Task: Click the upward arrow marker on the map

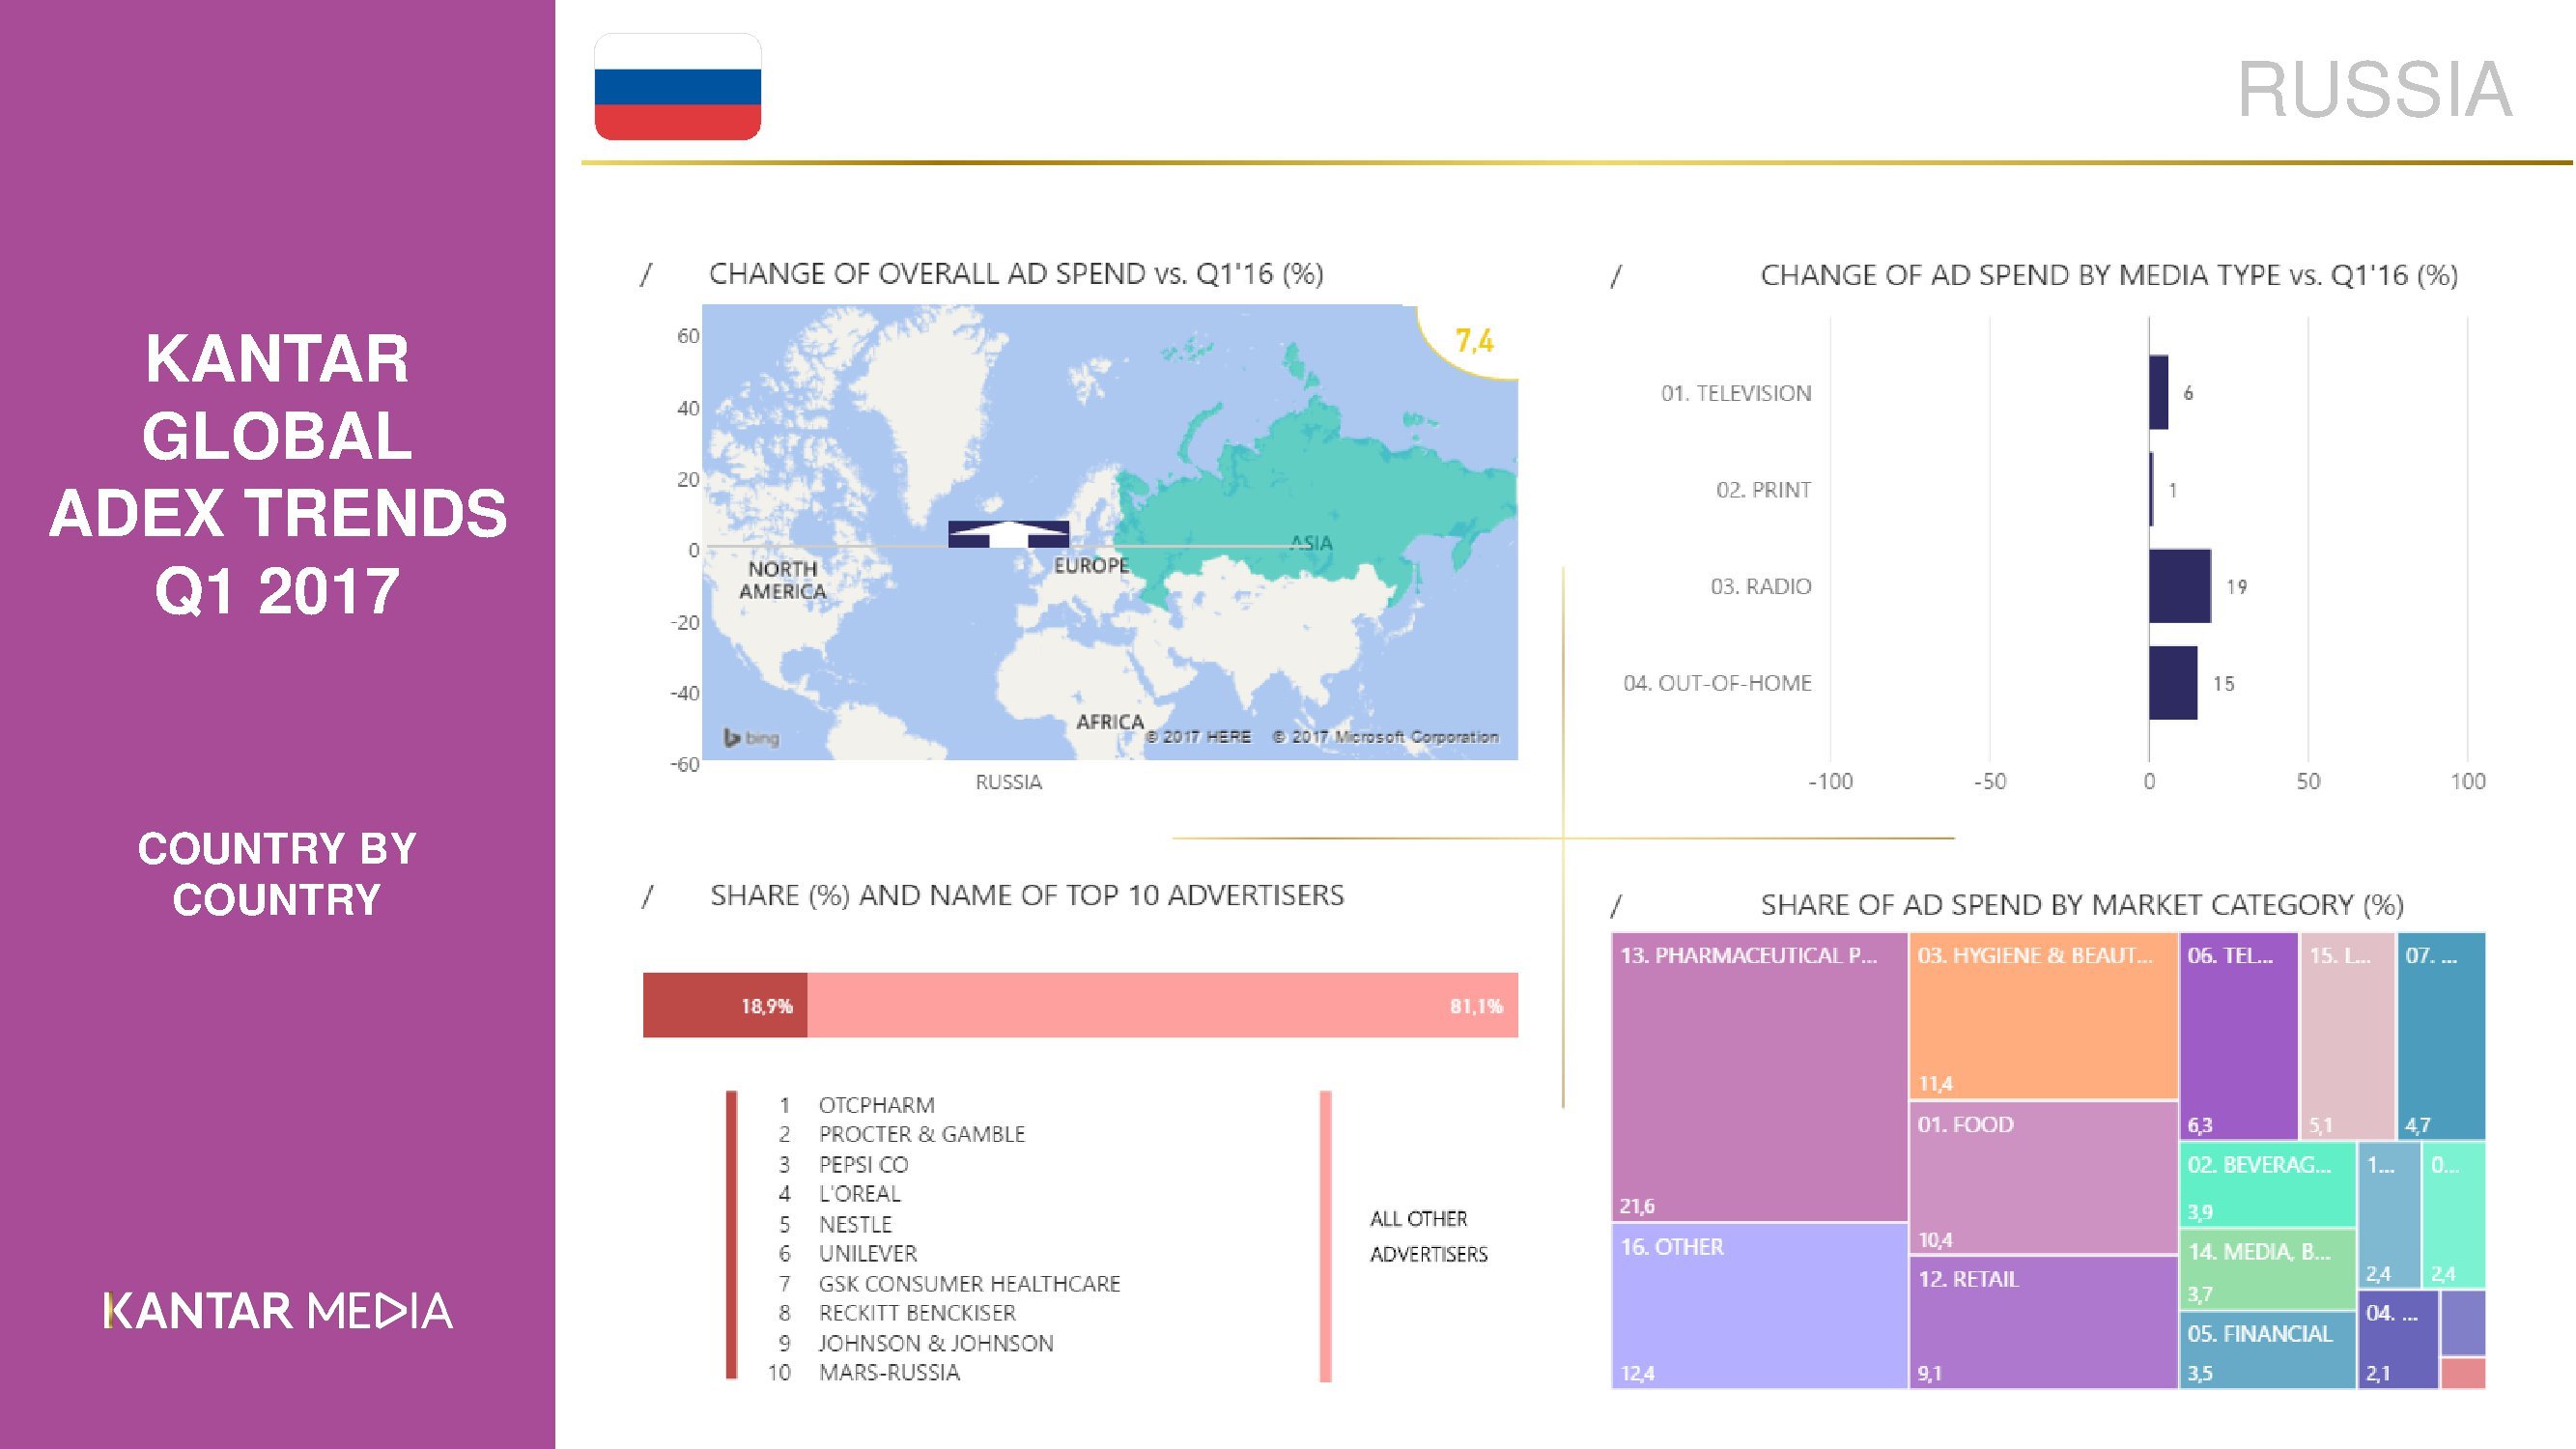Action: coord(1008,534)
